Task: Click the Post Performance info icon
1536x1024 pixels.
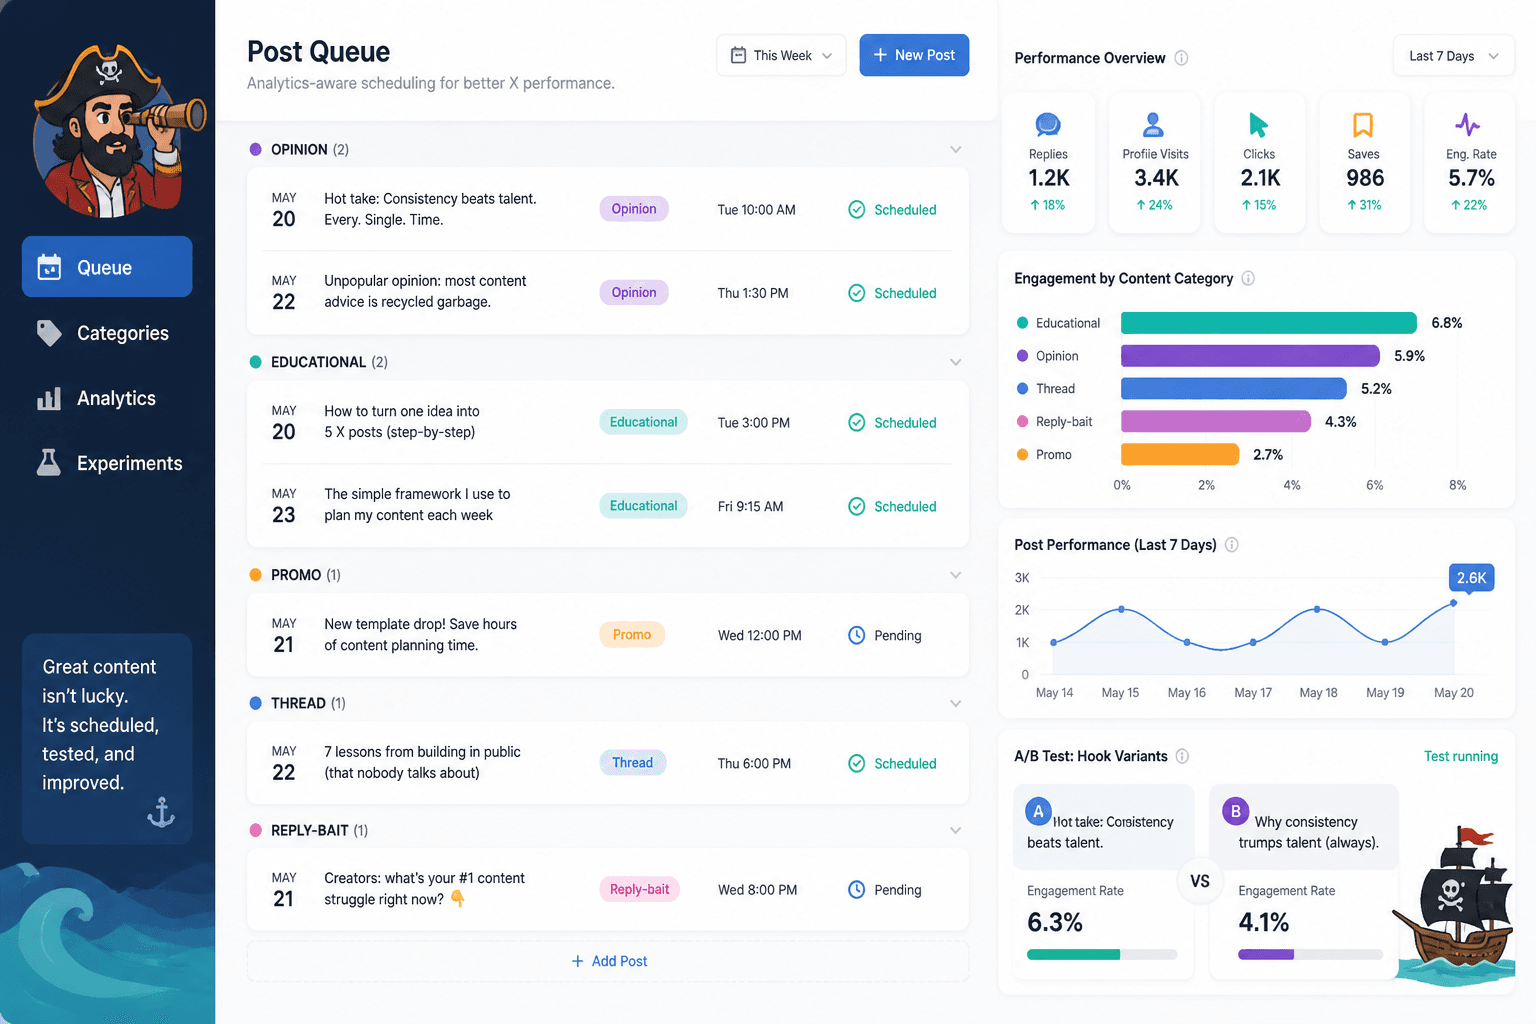Action: click(x=1232, y=545)
